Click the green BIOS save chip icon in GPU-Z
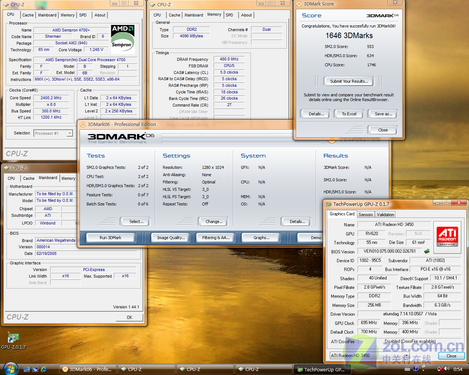This screenshot has height=375, width=469. pyautogui.click(x=426, y=251)
